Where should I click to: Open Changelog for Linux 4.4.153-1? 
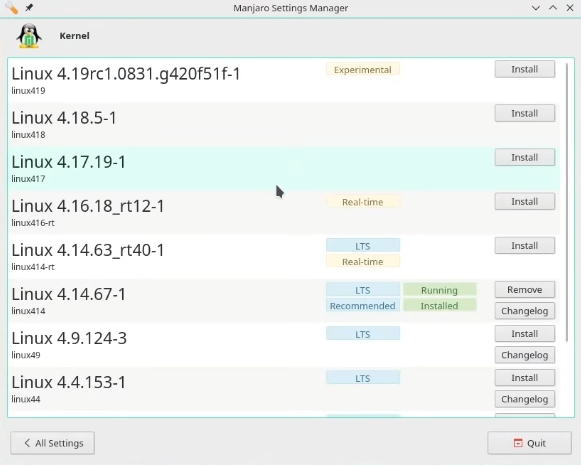coord(525,399)
